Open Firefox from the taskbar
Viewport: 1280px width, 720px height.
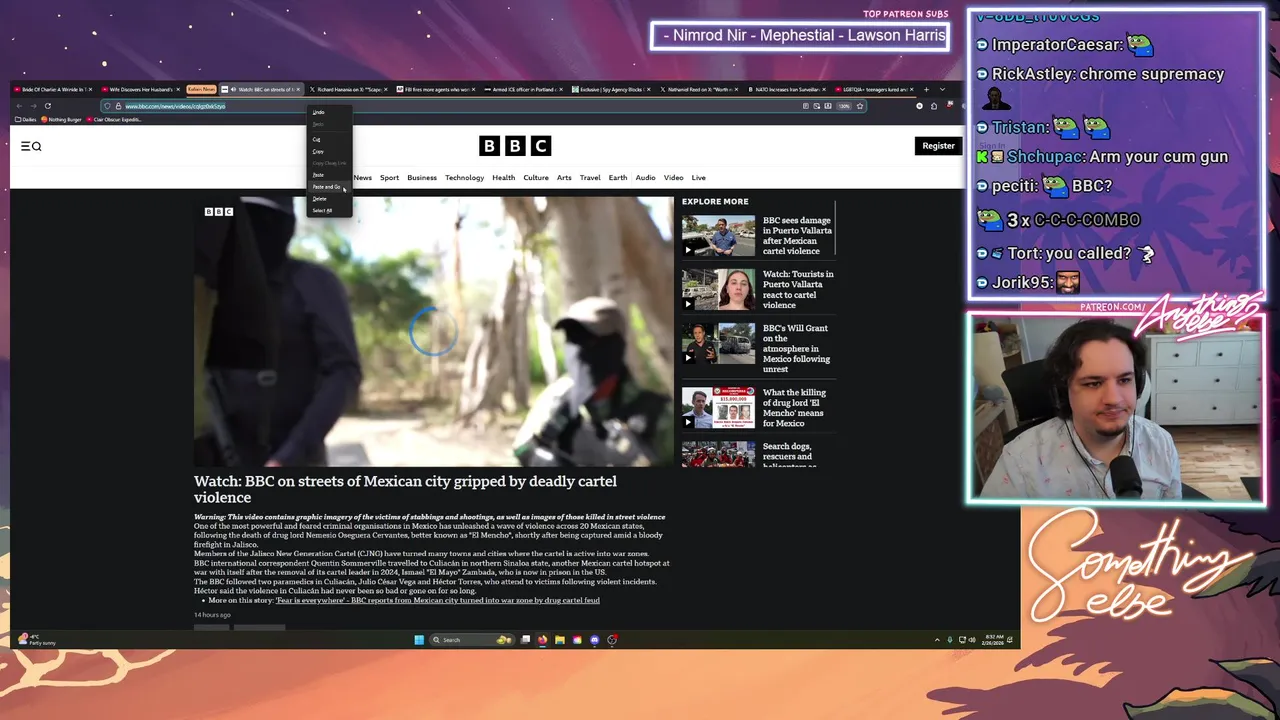point(543,640)
